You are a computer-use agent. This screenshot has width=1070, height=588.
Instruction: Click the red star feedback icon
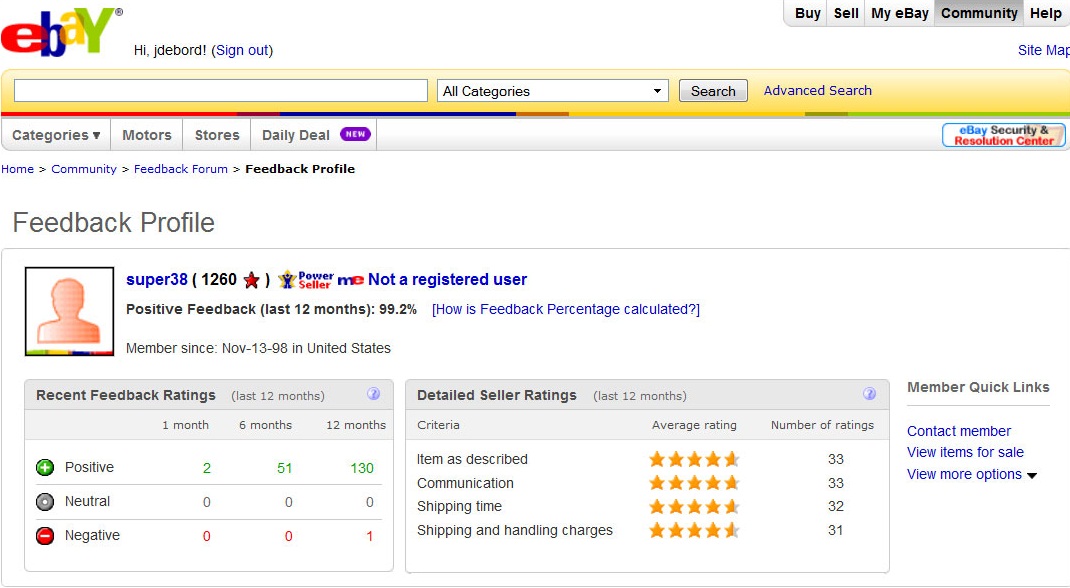[252, 280]
